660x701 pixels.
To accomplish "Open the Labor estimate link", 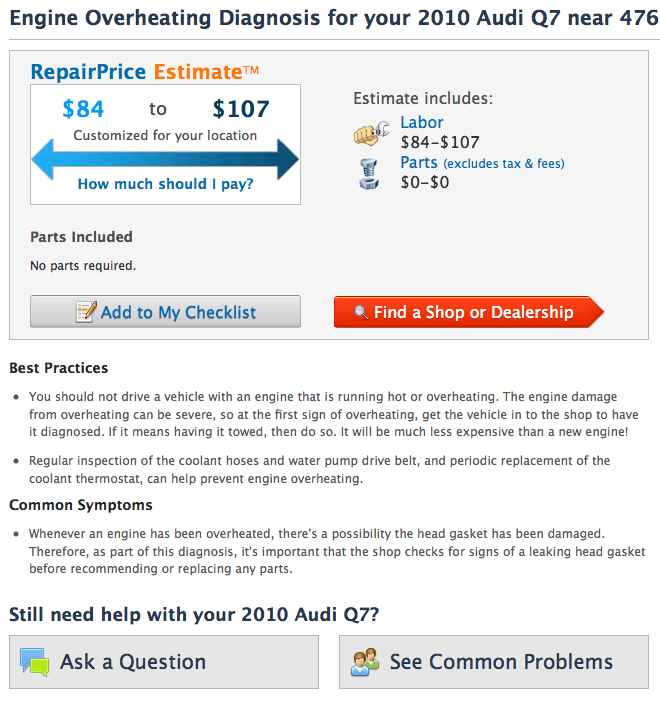I will [x=421, y=122].
